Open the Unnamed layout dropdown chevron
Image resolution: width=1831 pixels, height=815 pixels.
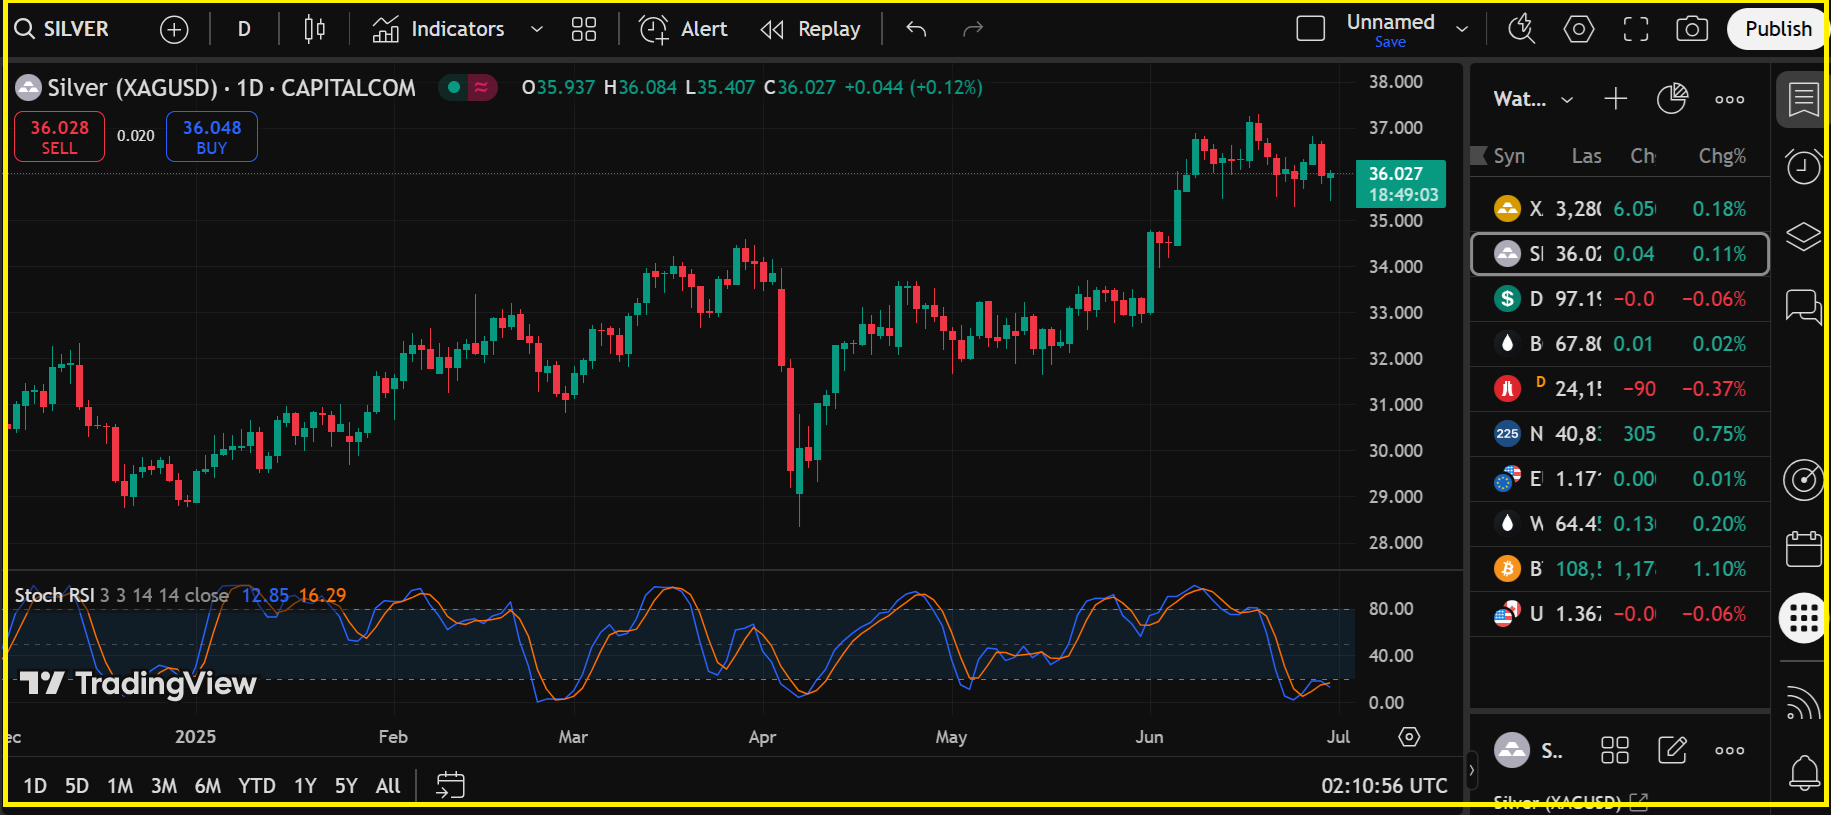click(1462, 29)
